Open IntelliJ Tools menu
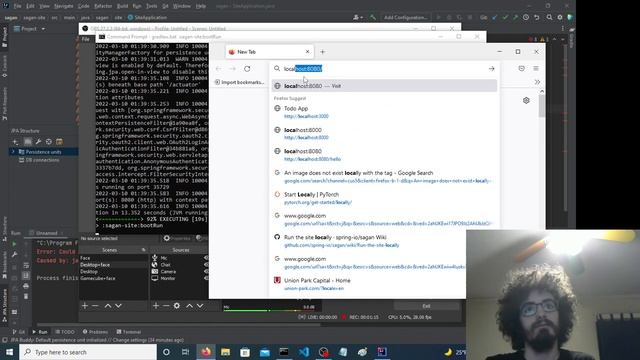 click(151, 6)
